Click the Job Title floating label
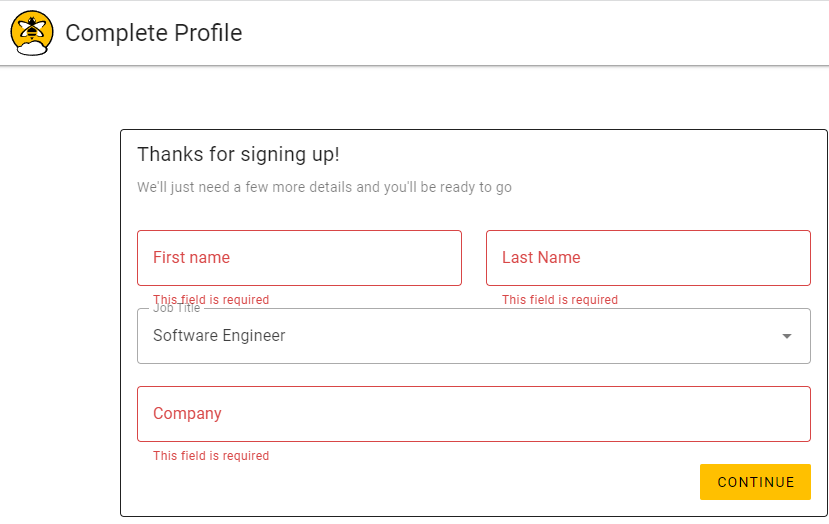 177,308
